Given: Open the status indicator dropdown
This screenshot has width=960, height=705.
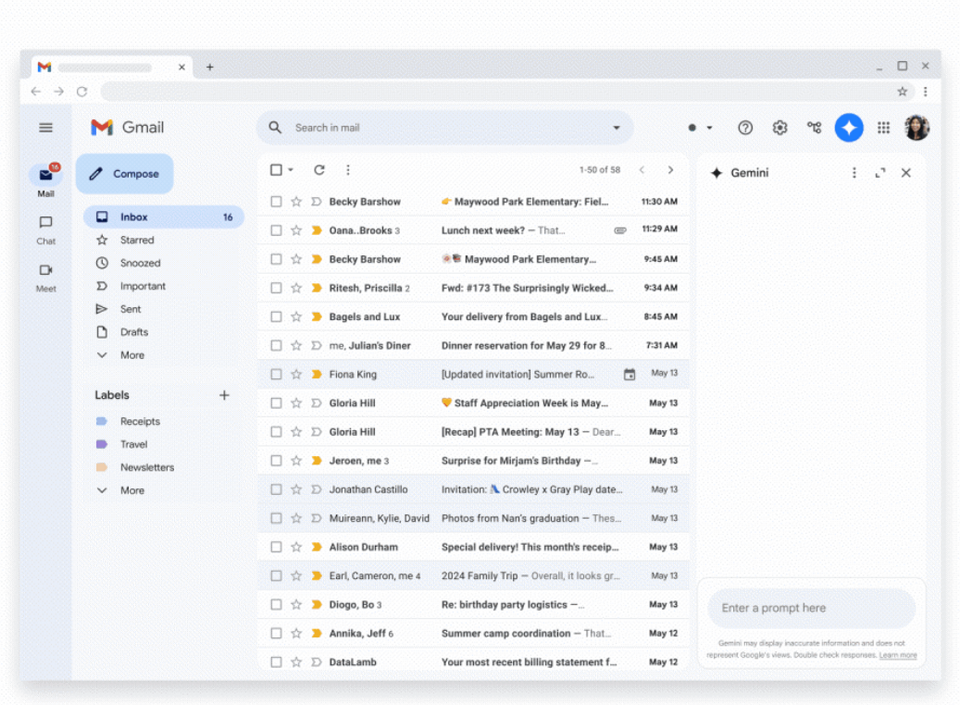Looking at the screenshot, I should pos(700,128).
